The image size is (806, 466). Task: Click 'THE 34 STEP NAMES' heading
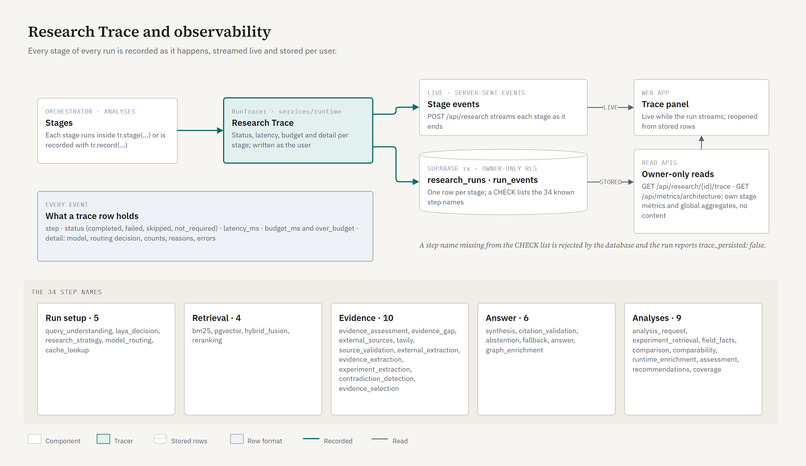(x=67, y=292)
